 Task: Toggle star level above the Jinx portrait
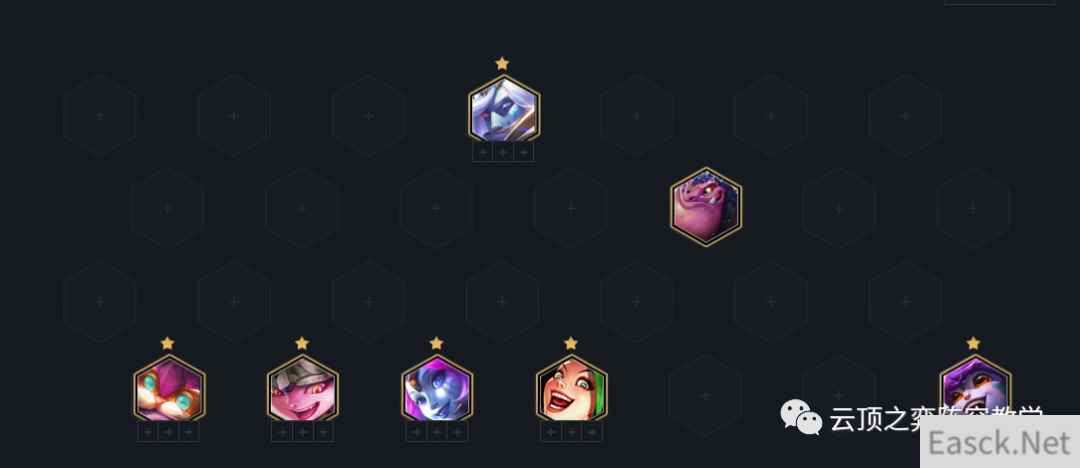(x=570, y=343)
